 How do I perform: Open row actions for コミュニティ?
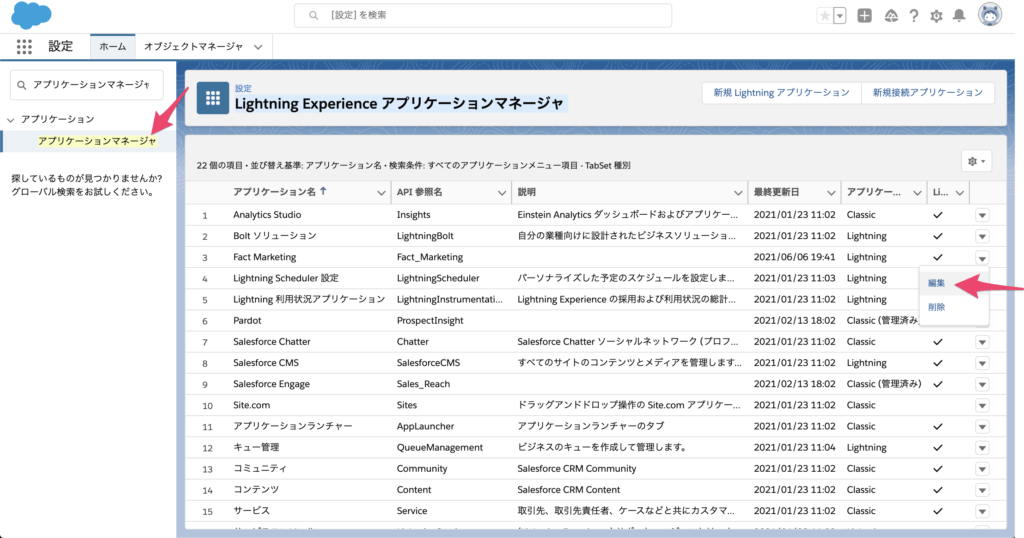[982, 469]
